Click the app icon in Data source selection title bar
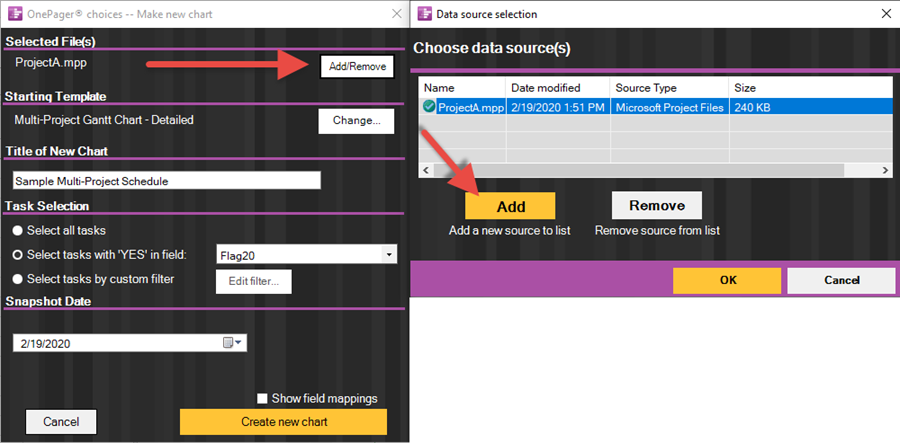Viewport: 900px width, 443px height. 424,14
